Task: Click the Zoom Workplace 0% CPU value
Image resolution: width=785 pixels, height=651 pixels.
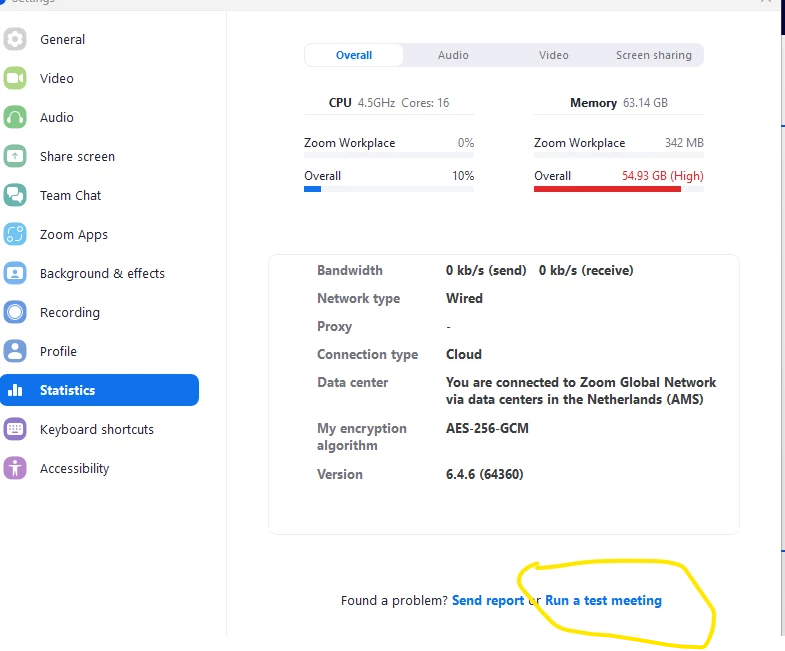Action: (x=466, y=143)
